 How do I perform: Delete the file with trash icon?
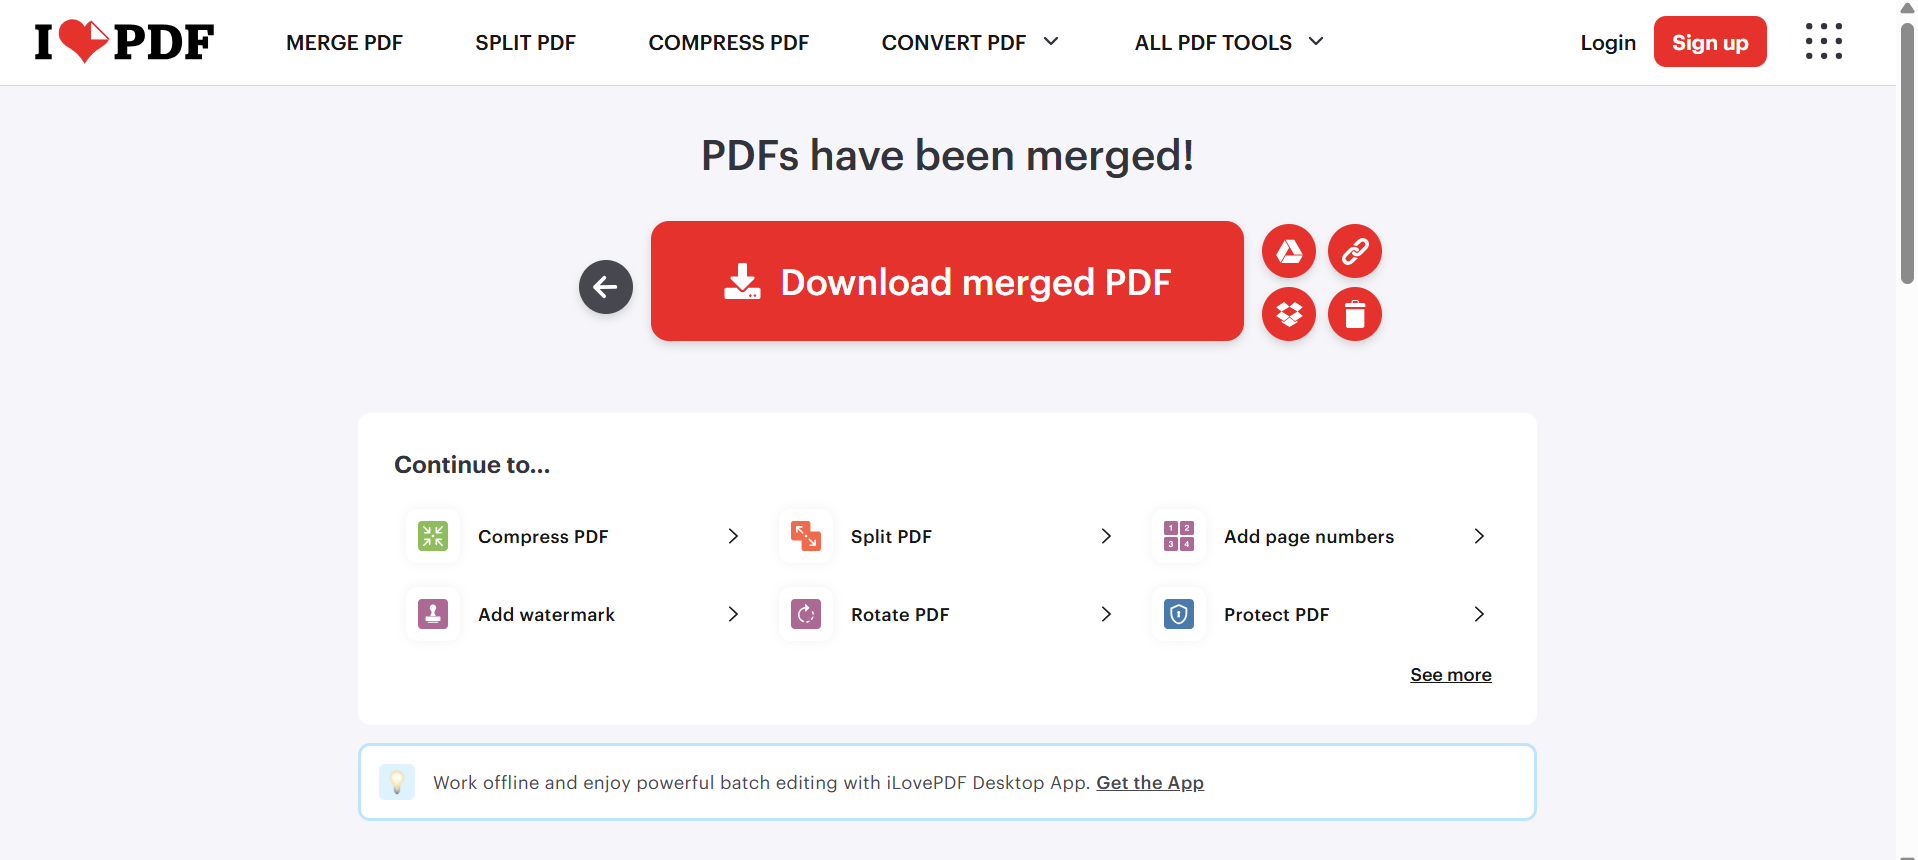point(1355,314)
